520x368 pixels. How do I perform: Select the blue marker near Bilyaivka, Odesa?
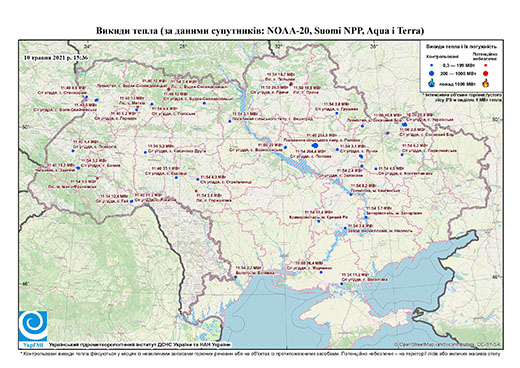click(x=236, y=277)
